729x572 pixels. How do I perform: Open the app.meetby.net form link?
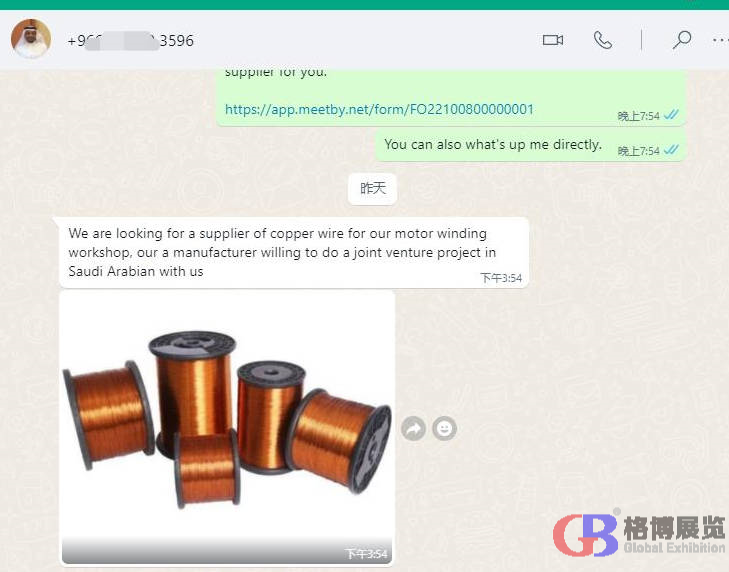pyautogui.click(x=379, y=110)
